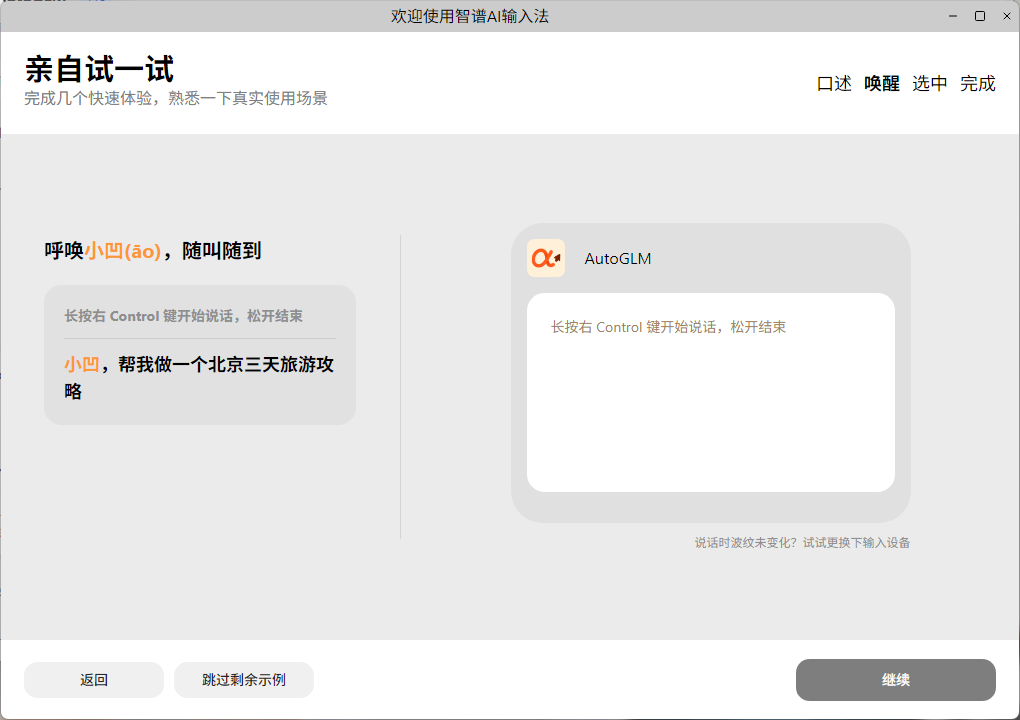This screenshot has width=1020, height=720.
Task: Select the highlighted 唤醒 step
Action: 882,84
